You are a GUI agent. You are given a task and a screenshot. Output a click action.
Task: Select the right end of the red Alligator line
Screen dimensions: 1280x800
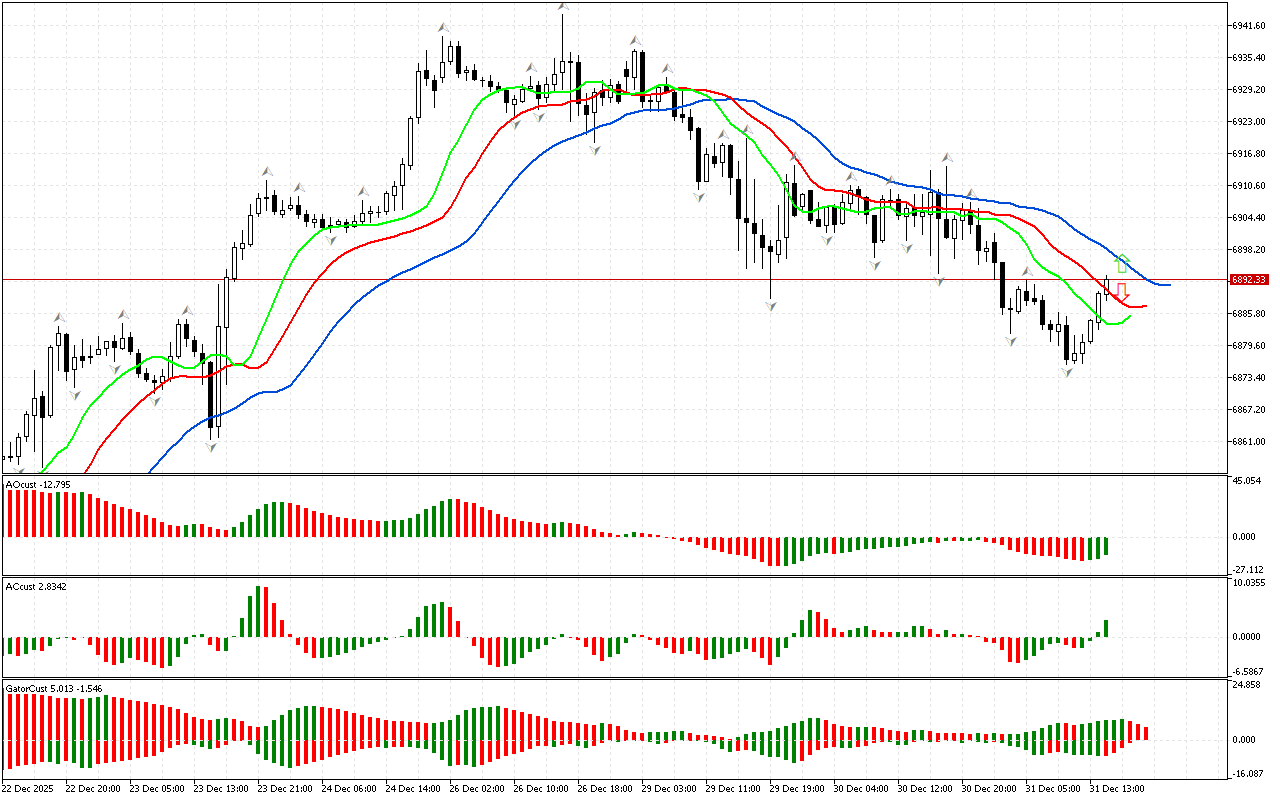(x=1144, y=306)
